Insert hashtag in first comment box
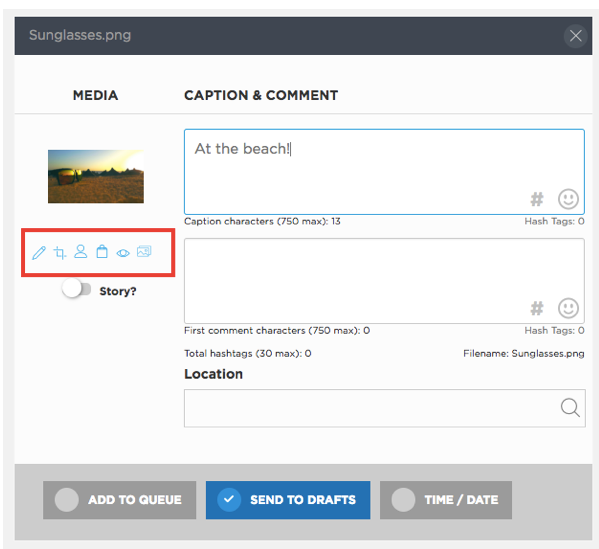The width and height of the screenshot is (599, 549). pyautogui.click(x=537, y=308)
